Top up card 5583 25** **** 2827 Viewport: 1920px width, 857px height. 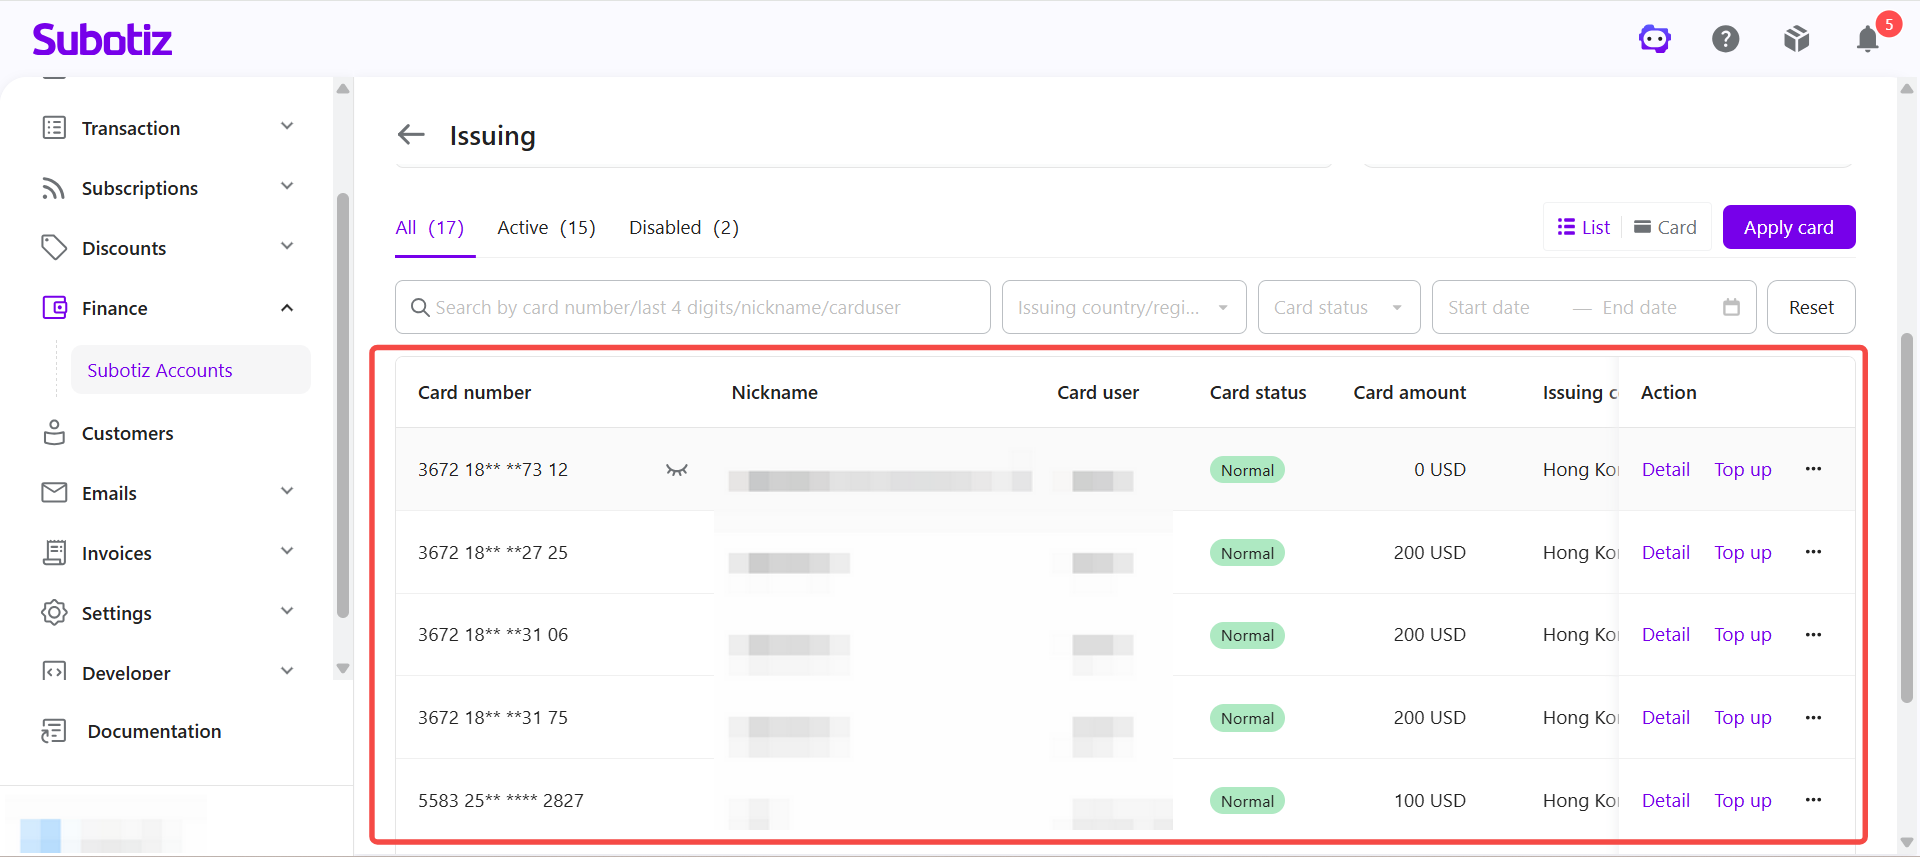[x=1743, y=800]
